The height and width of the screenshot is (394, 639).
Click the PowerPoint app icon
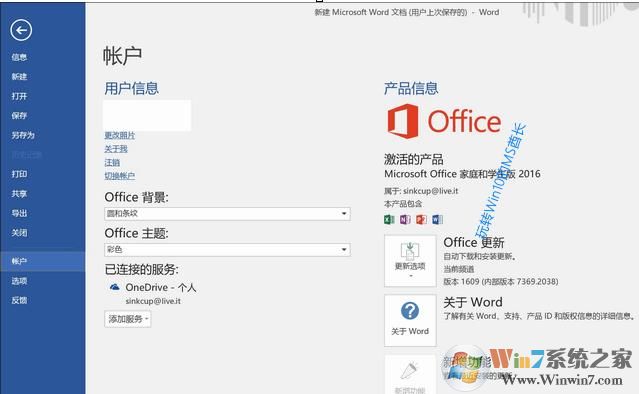421,220
